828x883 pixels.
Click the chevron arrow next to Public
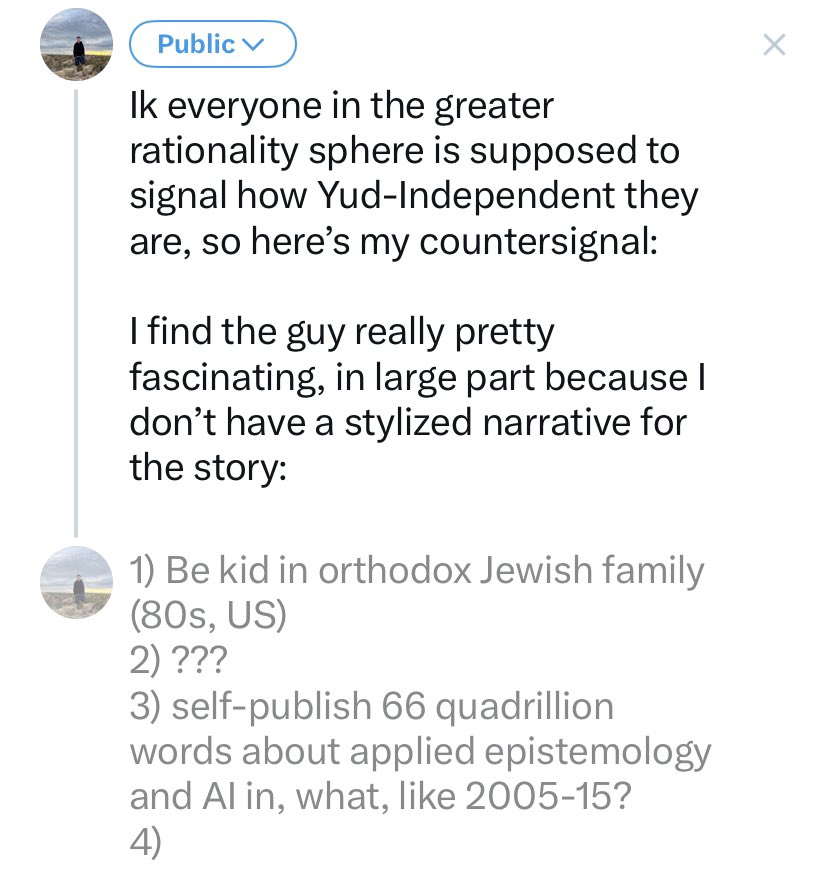pyautogui.click(x=252, y=44)
